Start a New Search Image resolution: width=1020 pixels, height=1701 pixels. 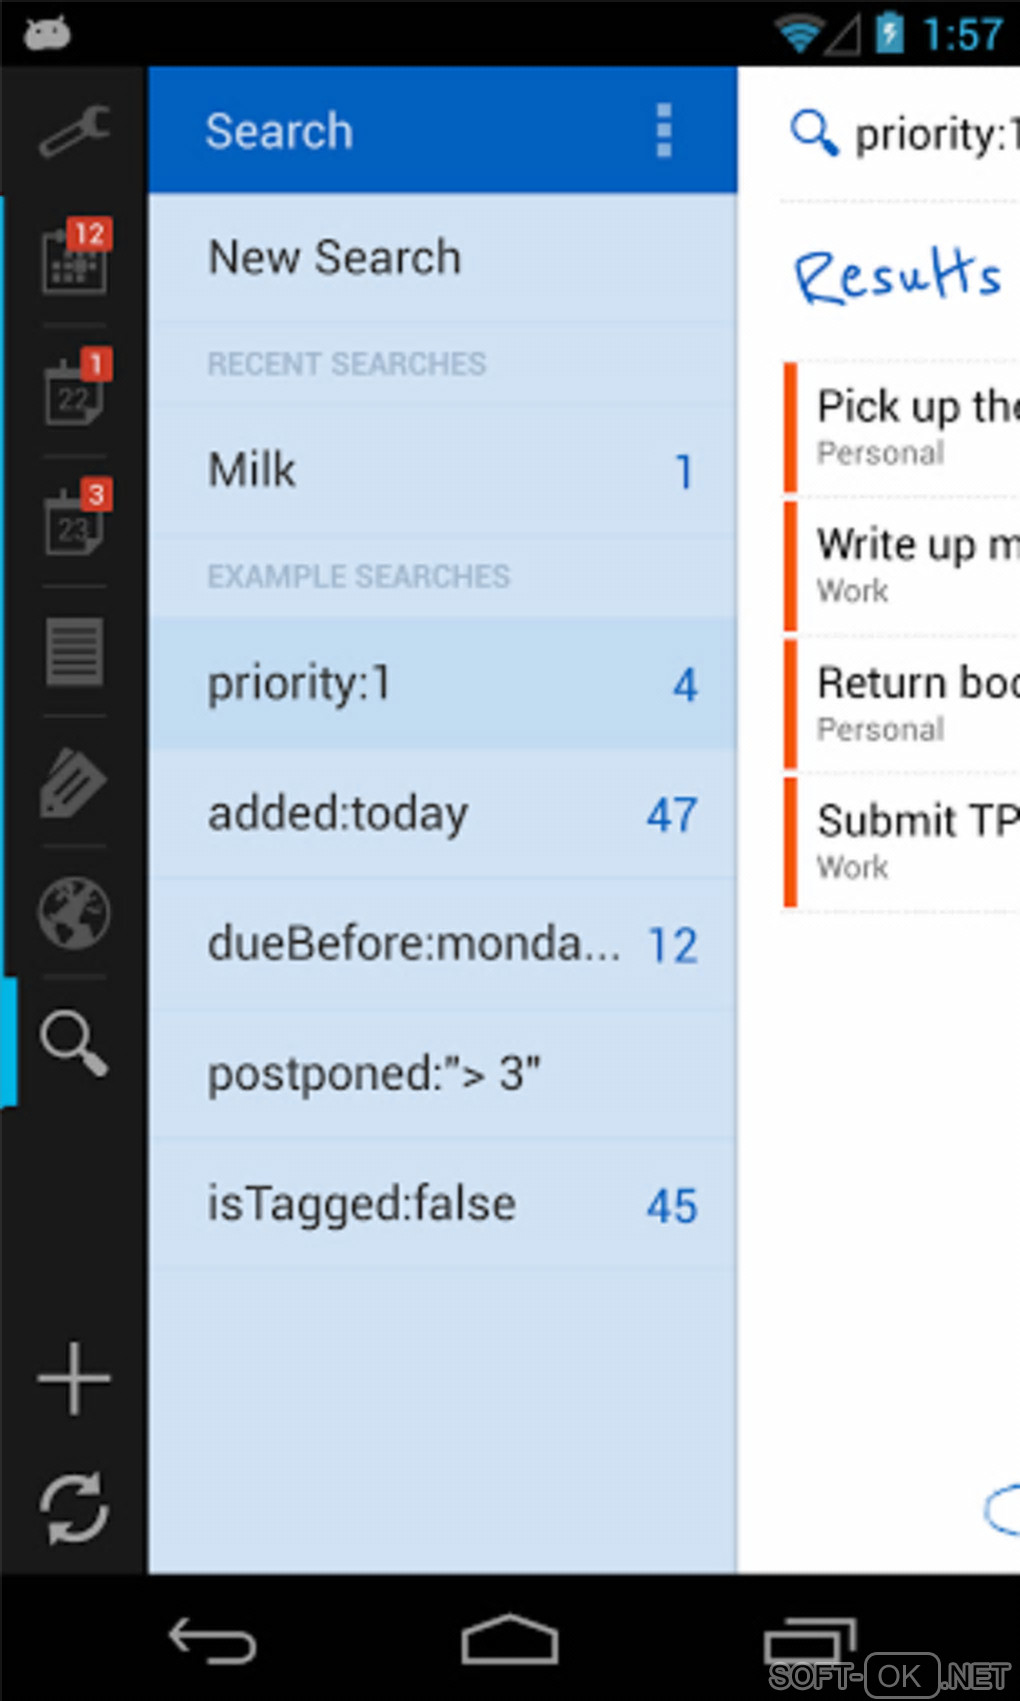tap(442, 258)
